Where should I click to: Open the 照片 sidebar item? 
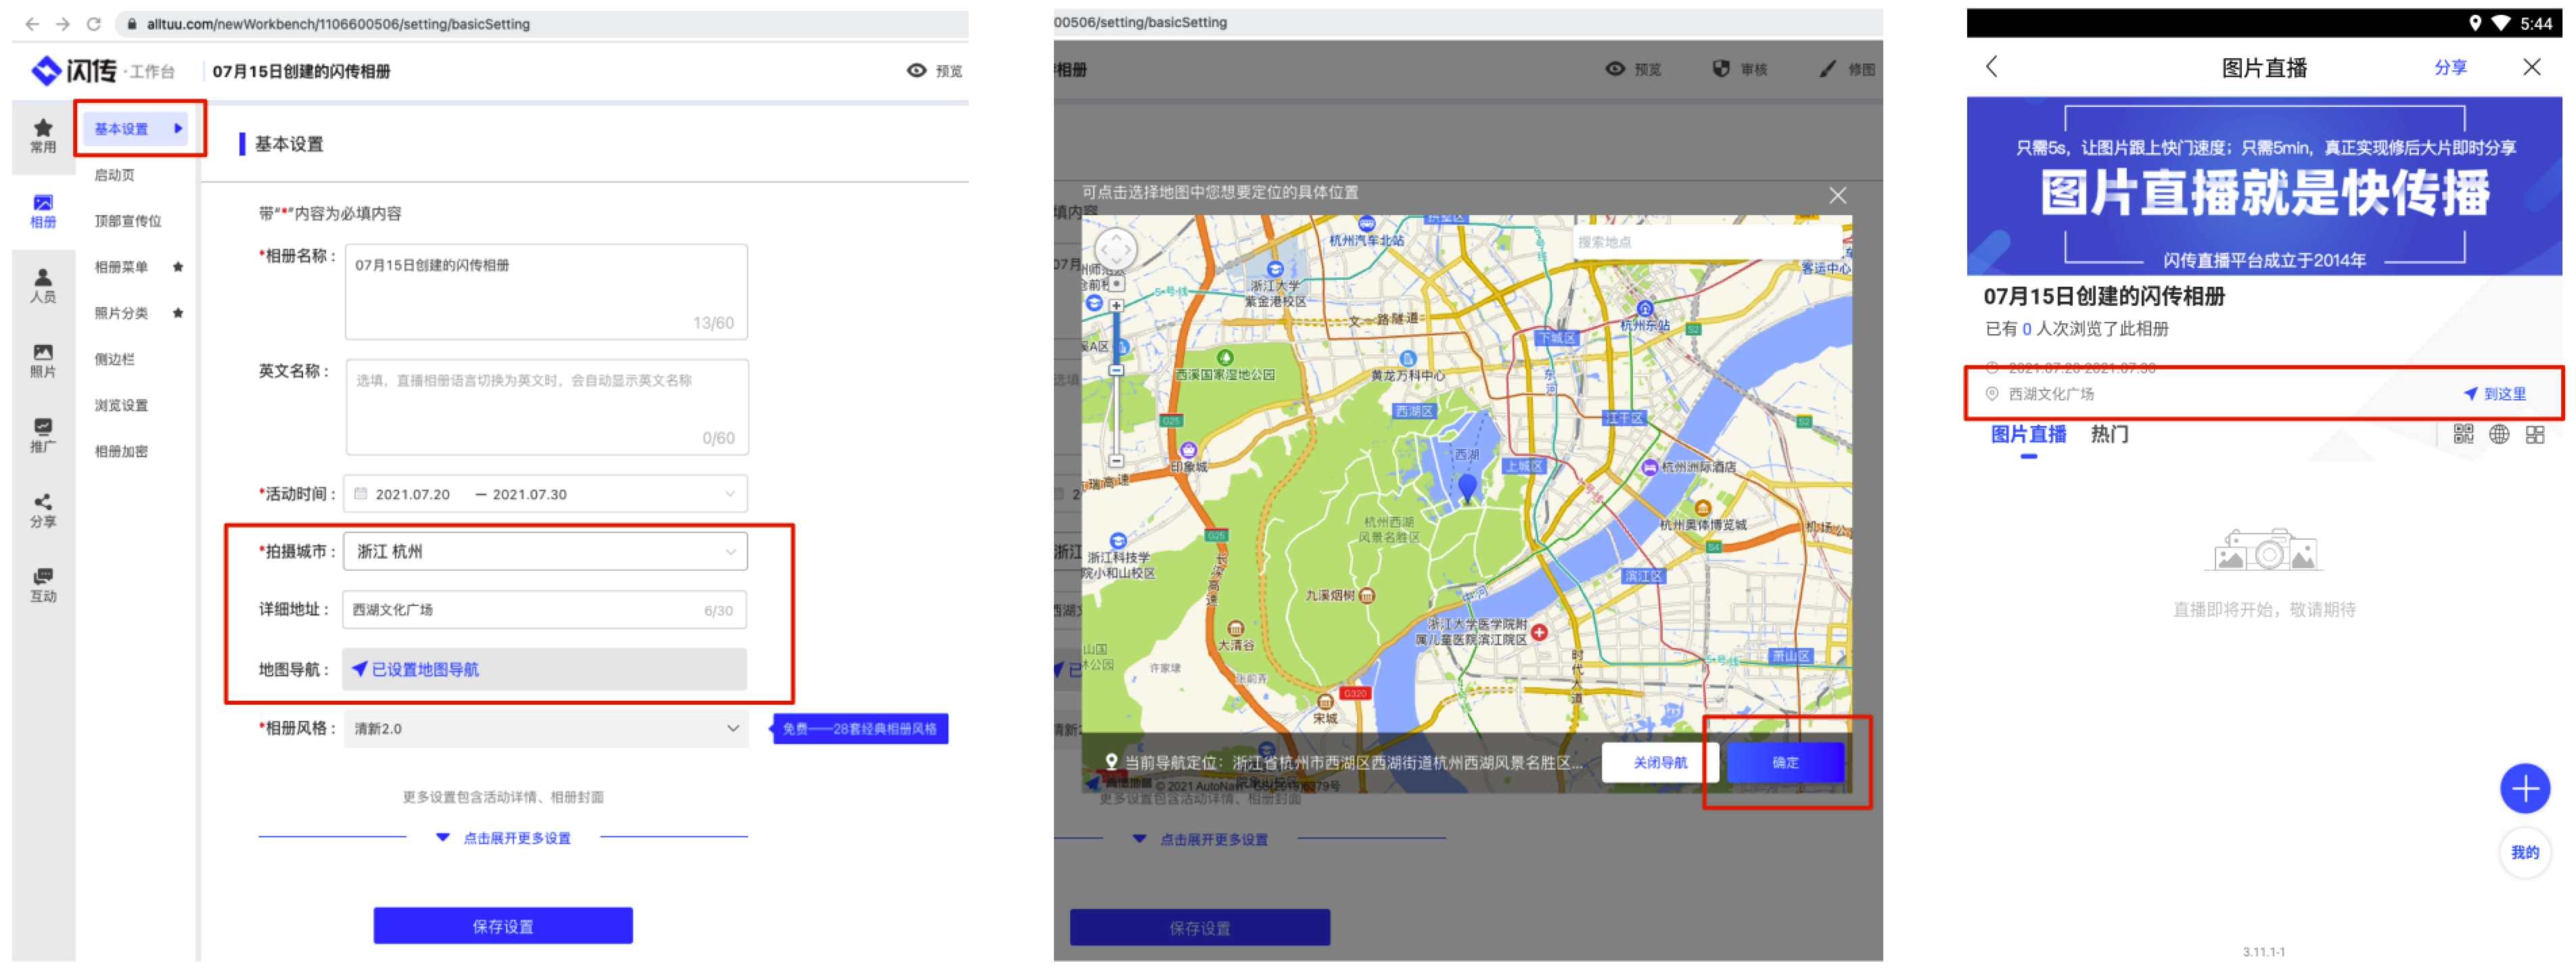click(43, 361)
